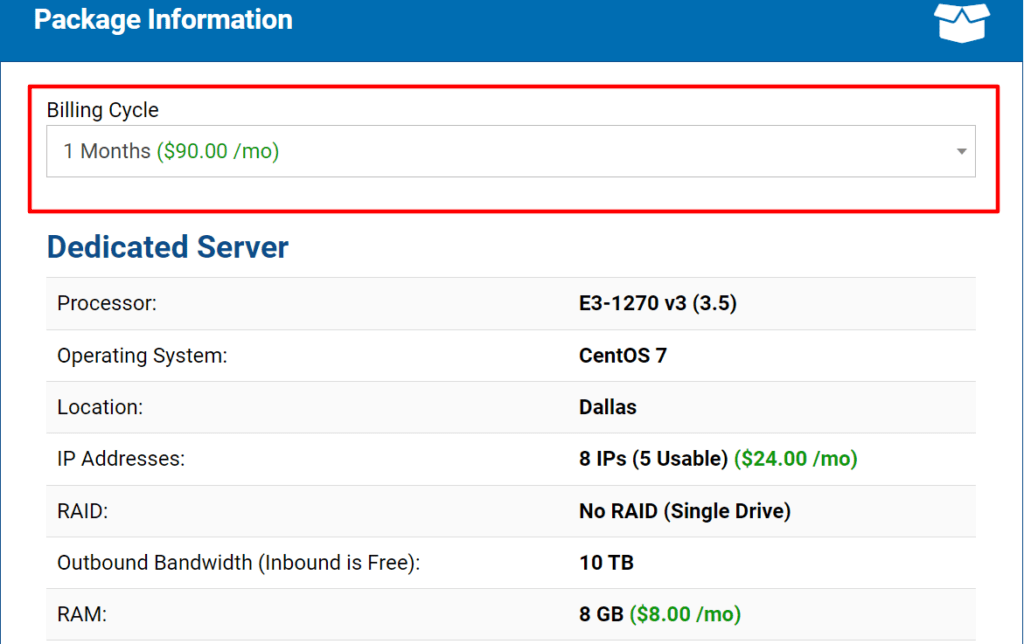Screen dimensions: 1024x644
Task: Select the Processor row label
Action: click(107, 303)
